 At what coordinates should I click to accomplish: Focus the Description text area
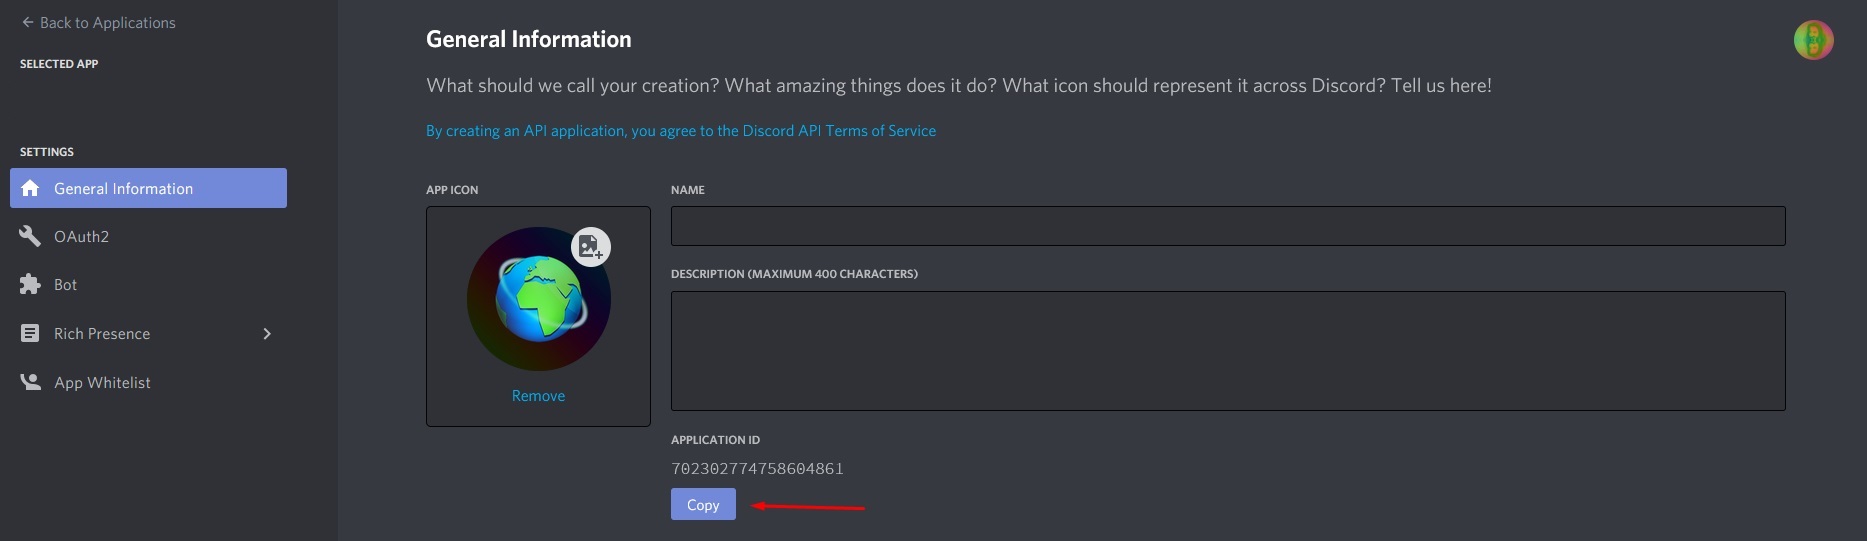pos(1227,350)
